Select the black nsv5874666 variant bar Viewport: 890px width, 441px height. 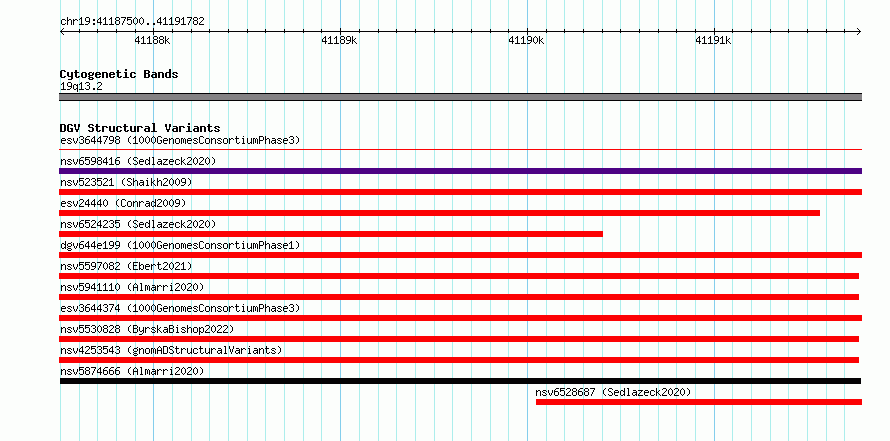coord(460,381)
